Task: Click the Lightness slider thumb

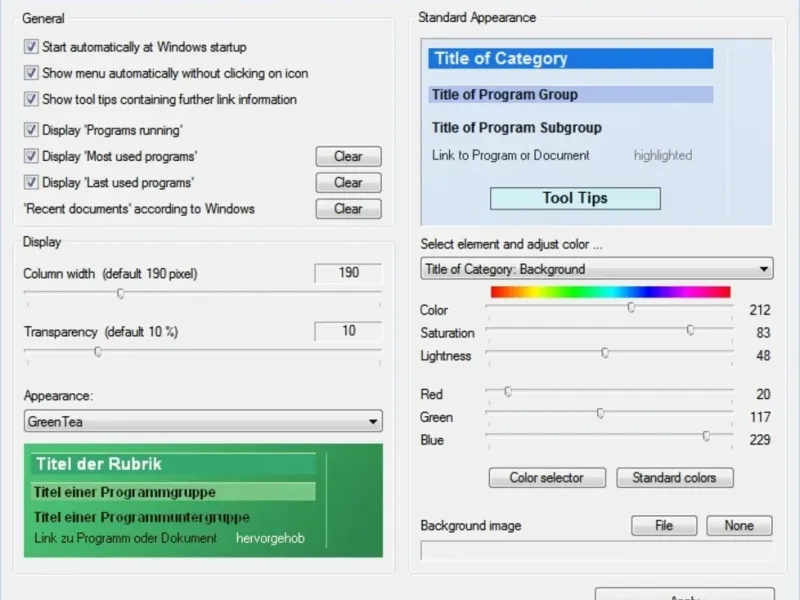Action: 605,353
